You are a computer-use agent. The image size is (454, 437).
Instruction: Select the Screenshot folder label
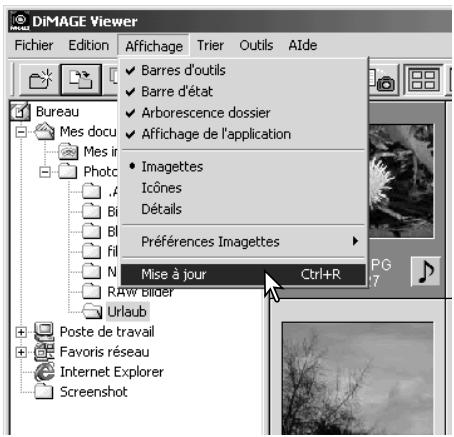[94, 392]
